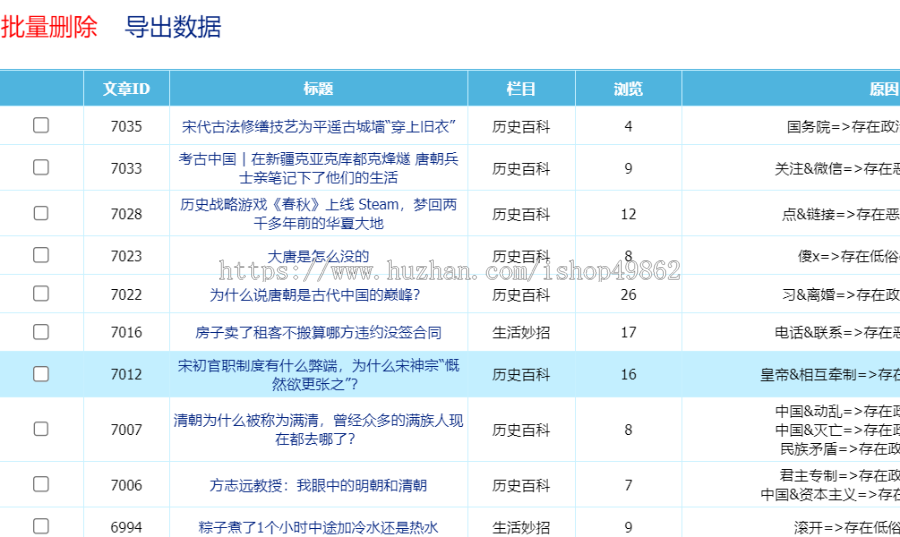
Task: Click reason text 点&链接=>存在
Action: pos(841,214)
